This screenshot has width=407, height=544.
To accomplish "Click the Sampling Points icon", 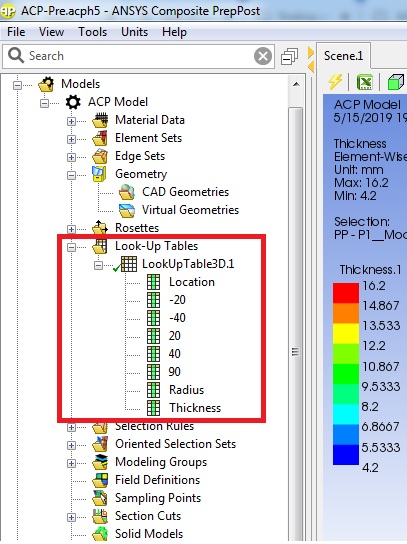I will tap(100, 498).
